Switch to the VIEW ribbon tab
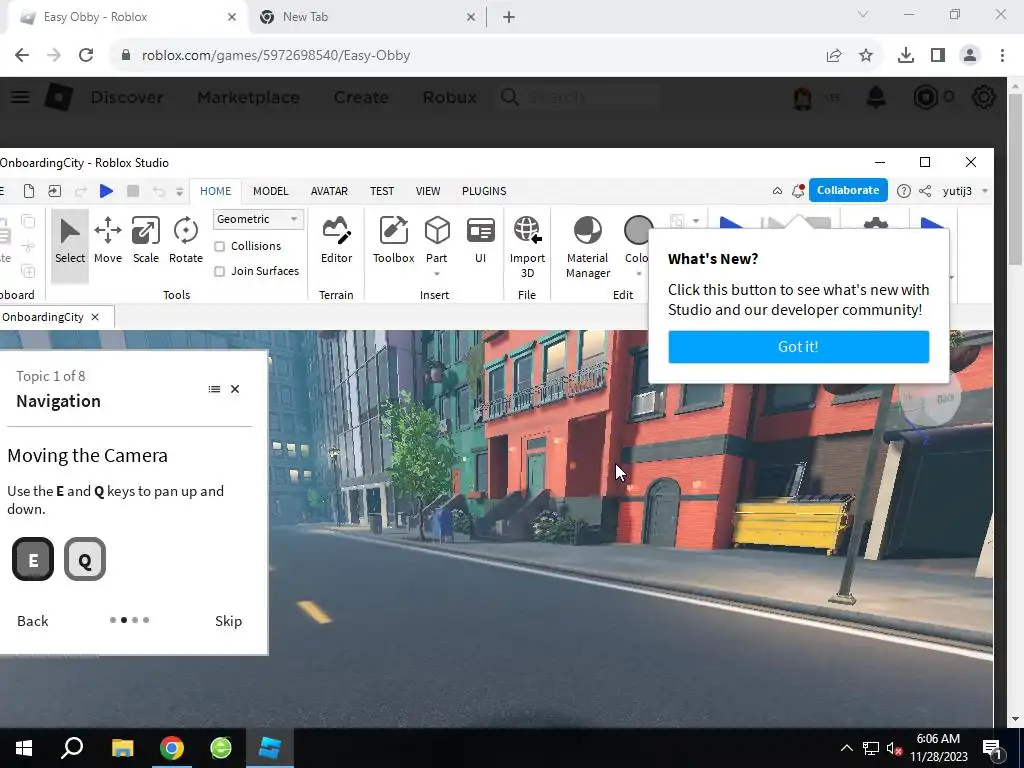1024x768 pixels. point(428,191)
